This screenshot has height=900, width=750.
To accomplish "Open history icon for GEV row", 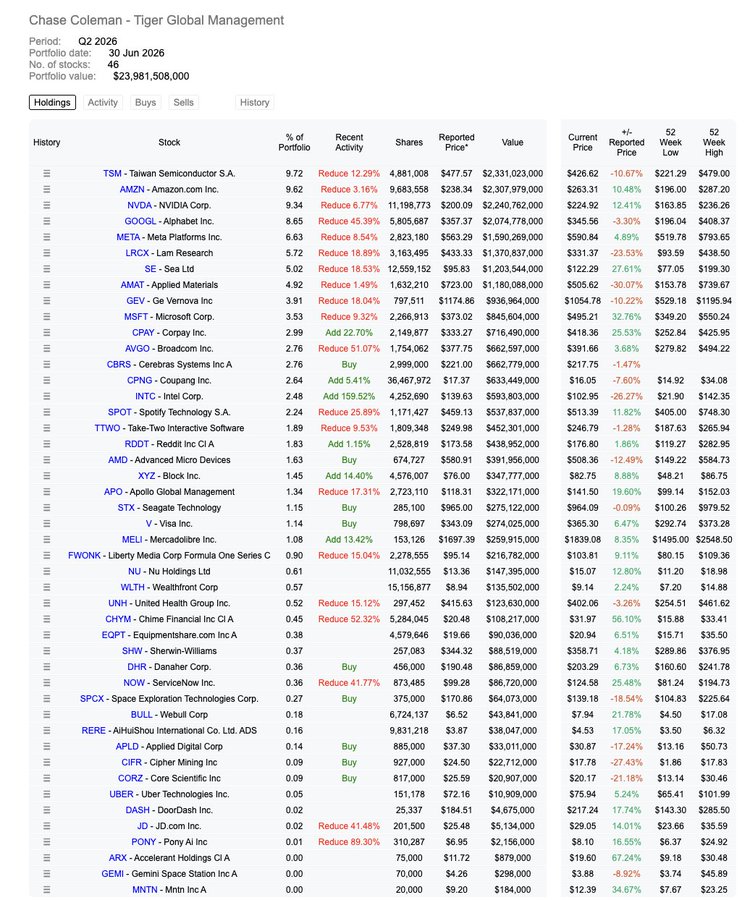I will point(46,301).
